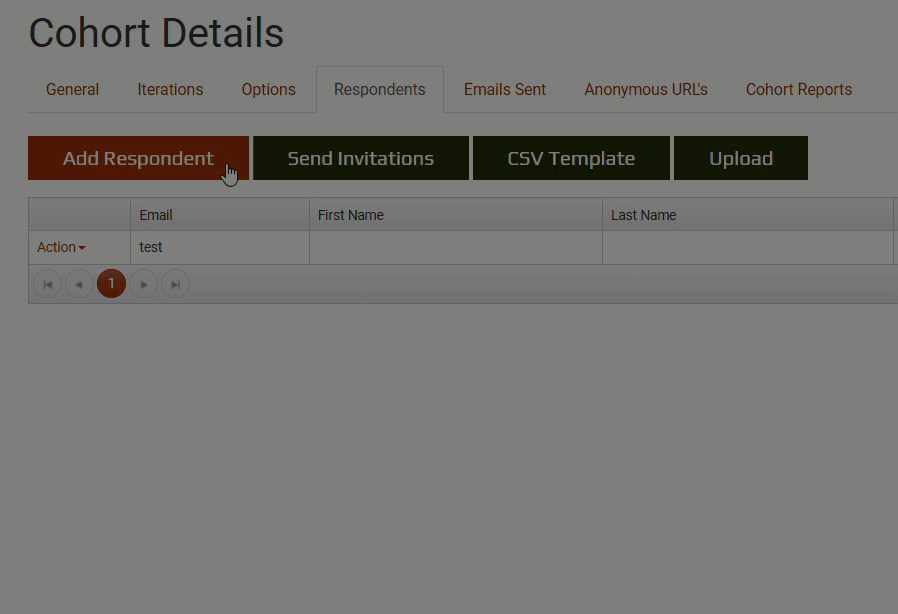This screenshot has height=614, width=898.
Task: Sort by the Last Name column header
Action: 643,215
